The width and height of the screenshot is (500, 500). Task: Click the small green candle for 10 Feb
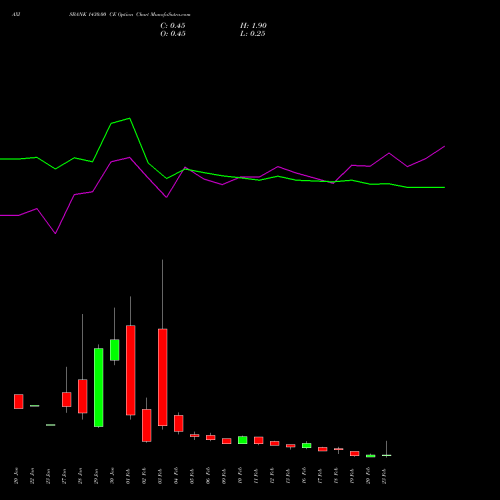243,440
